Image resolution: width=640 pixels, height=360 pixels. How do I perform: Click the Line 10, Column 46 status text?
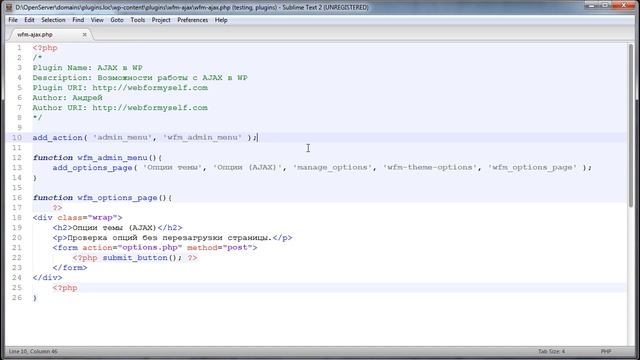click(x=33, y=351)
